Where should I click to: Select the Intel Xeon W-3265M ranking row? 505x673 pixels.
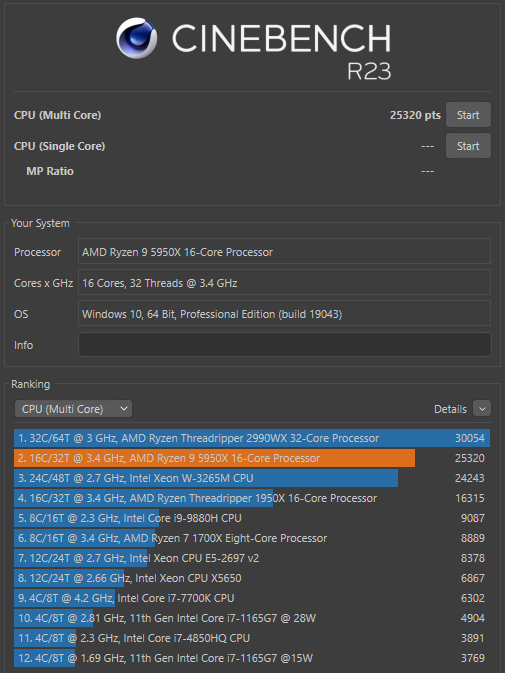252,478
